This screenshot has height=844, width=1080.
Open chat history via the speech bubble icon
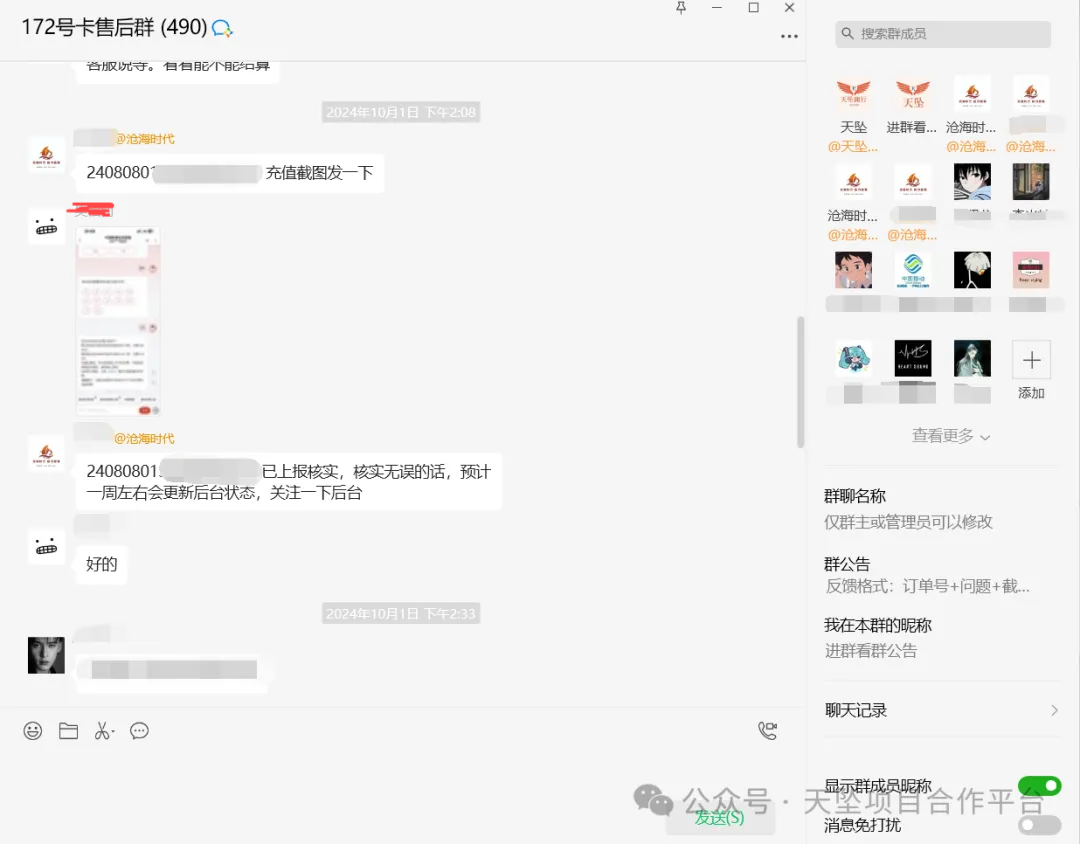click(140, 731)
